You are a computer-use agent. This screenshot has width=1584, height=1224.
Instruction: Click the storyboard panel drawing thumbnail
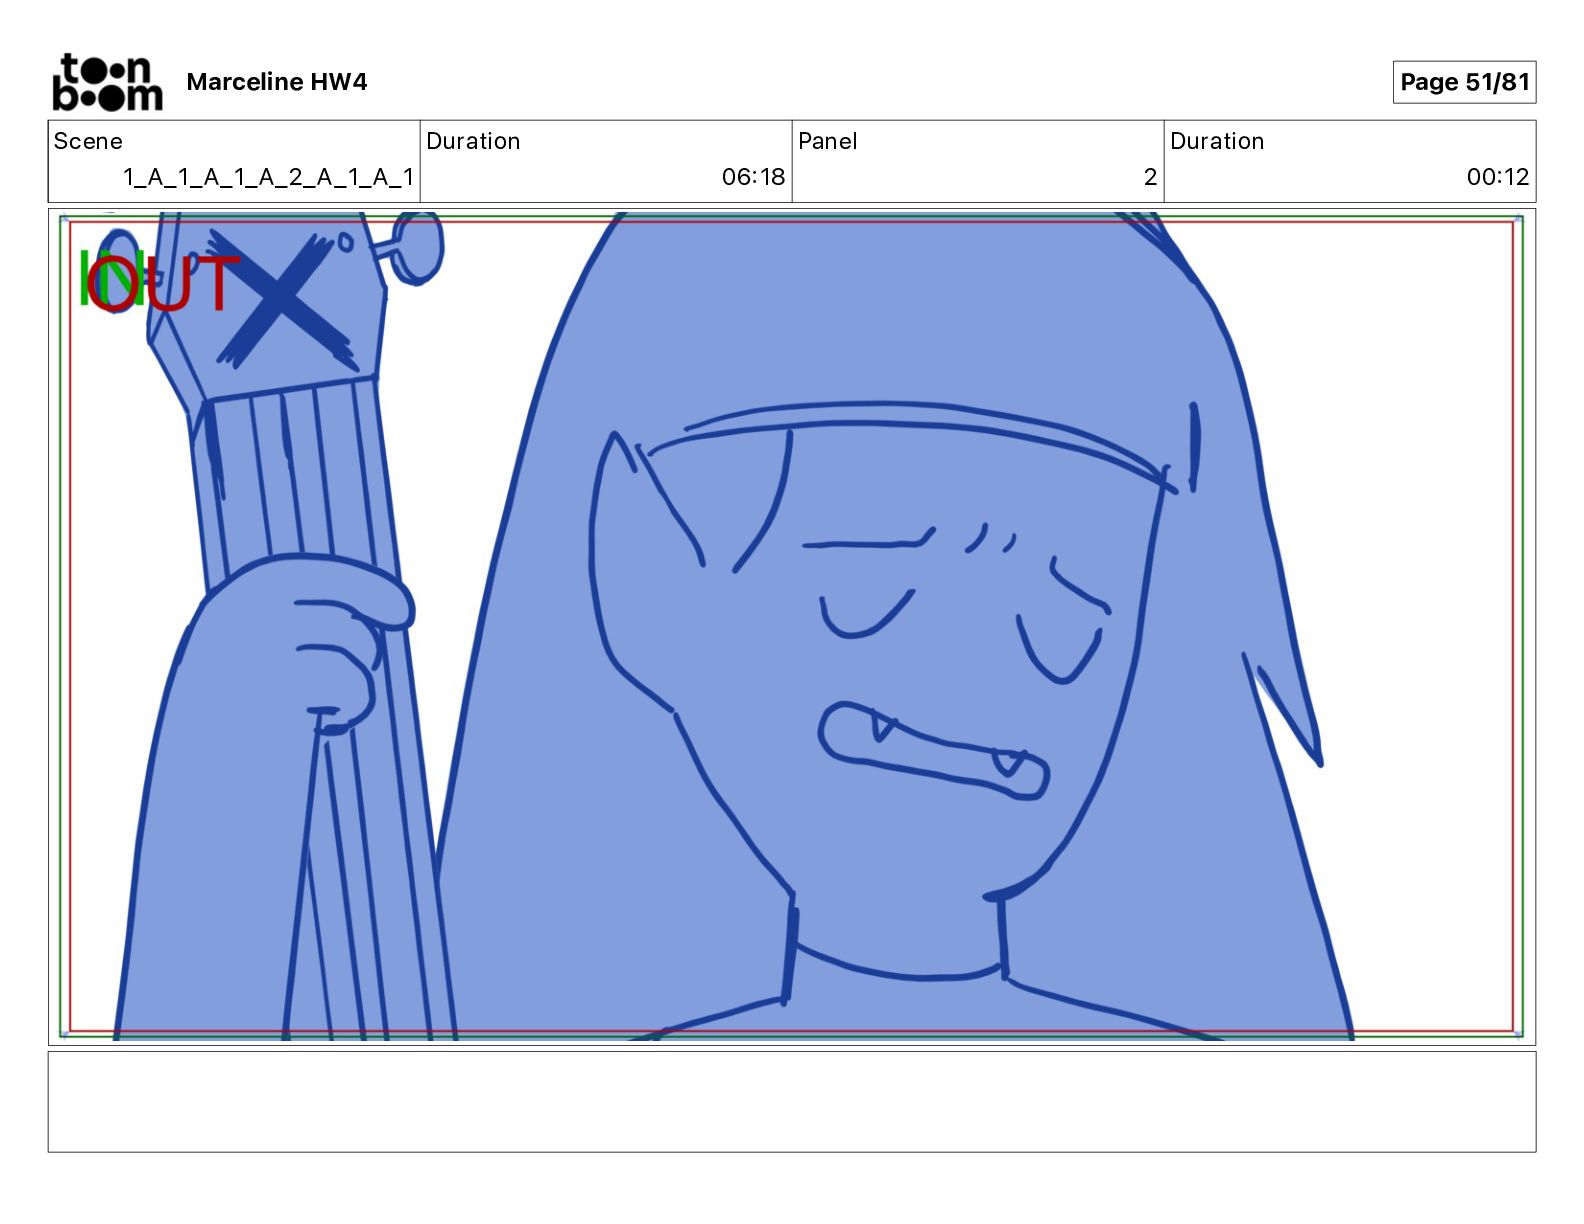pos(792,627)
